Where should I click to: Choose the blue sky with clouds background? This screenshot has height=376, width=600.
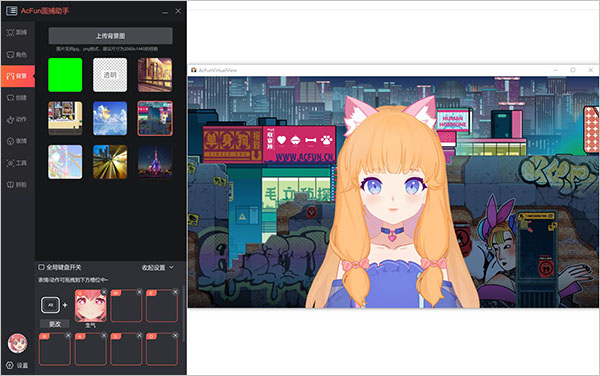110,118
